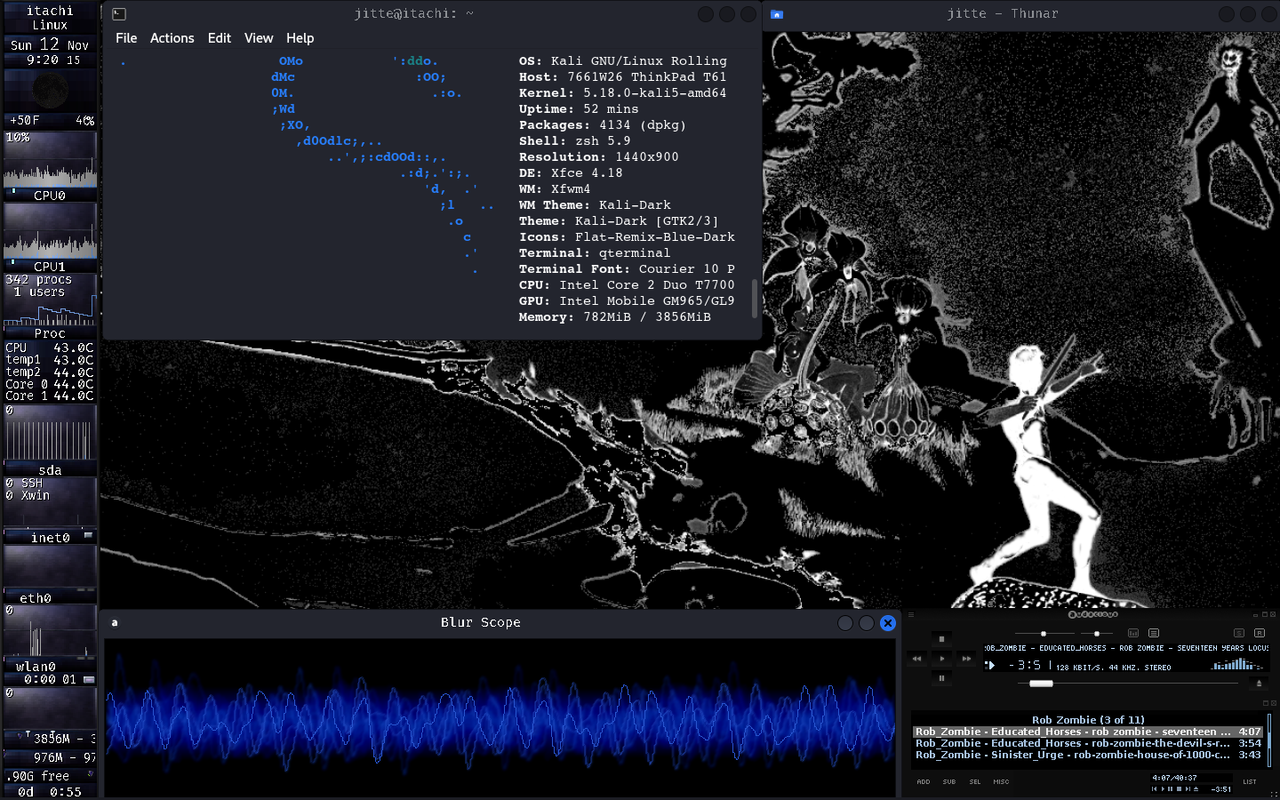The image size is (1280, 800).
Task: Toggle the playlist window button in Audacious
Action: click(x=1153, y=633)
